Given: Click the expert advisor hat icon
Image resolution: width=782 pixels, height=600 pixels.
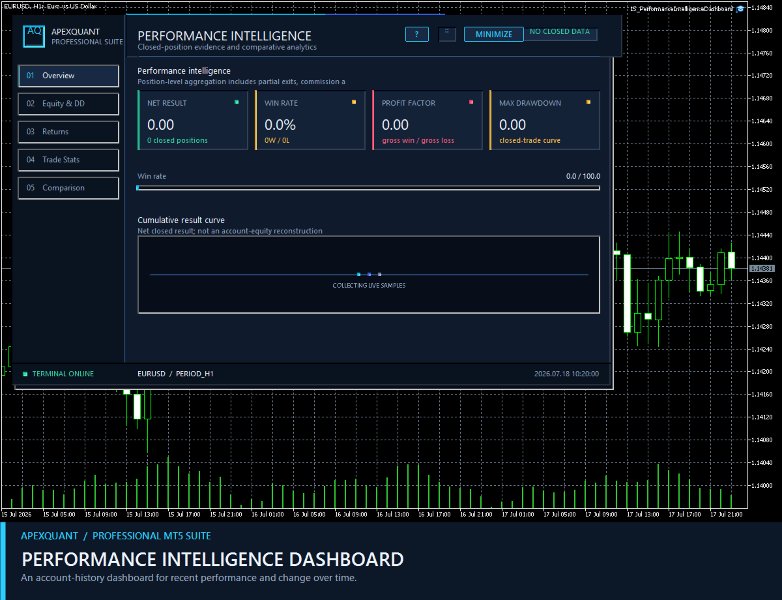Looking at the screenshot, I should click(x=741, y=8).
